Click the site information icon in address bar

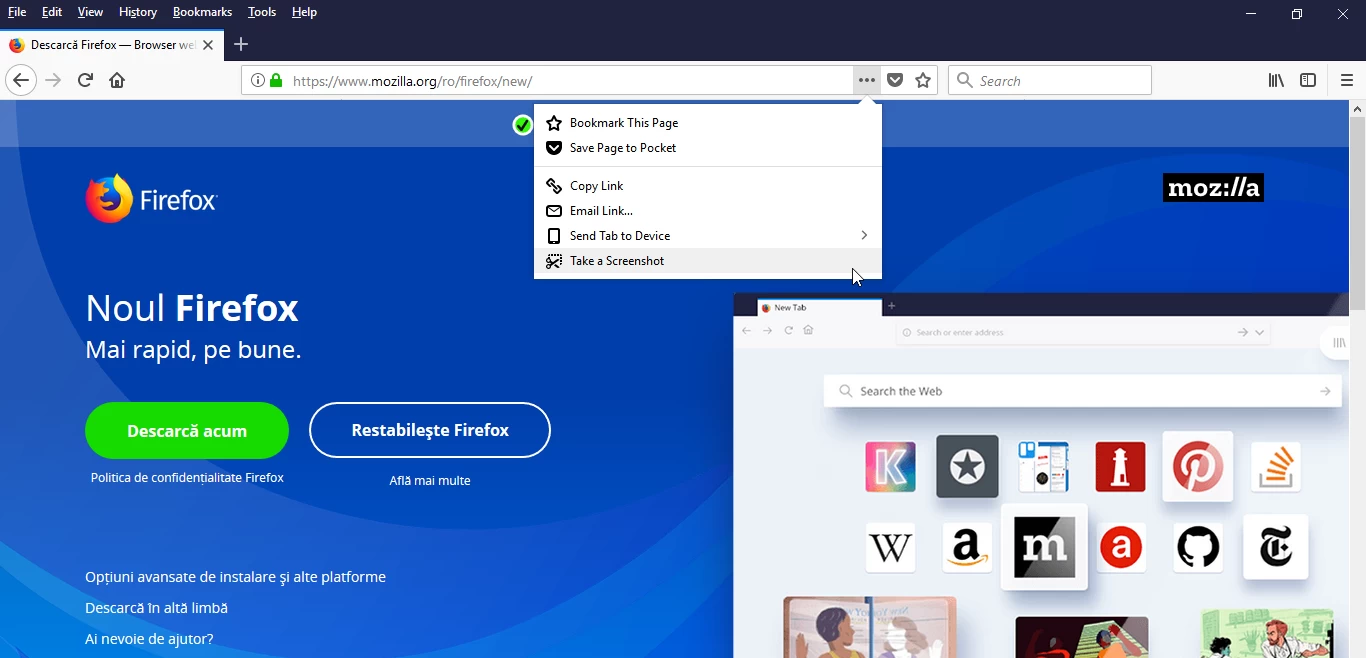point(257,80)
